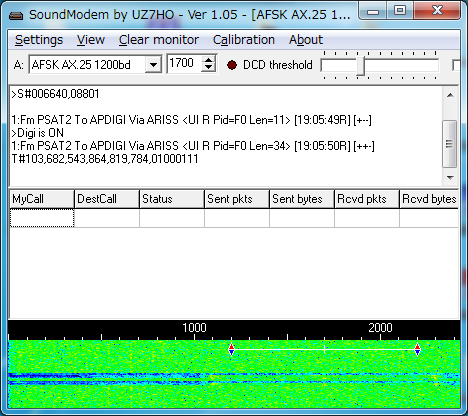Image resolution: width=468 pixels, height=416 pixels.
Task: Click the Status column header
Action: (172, 199)
